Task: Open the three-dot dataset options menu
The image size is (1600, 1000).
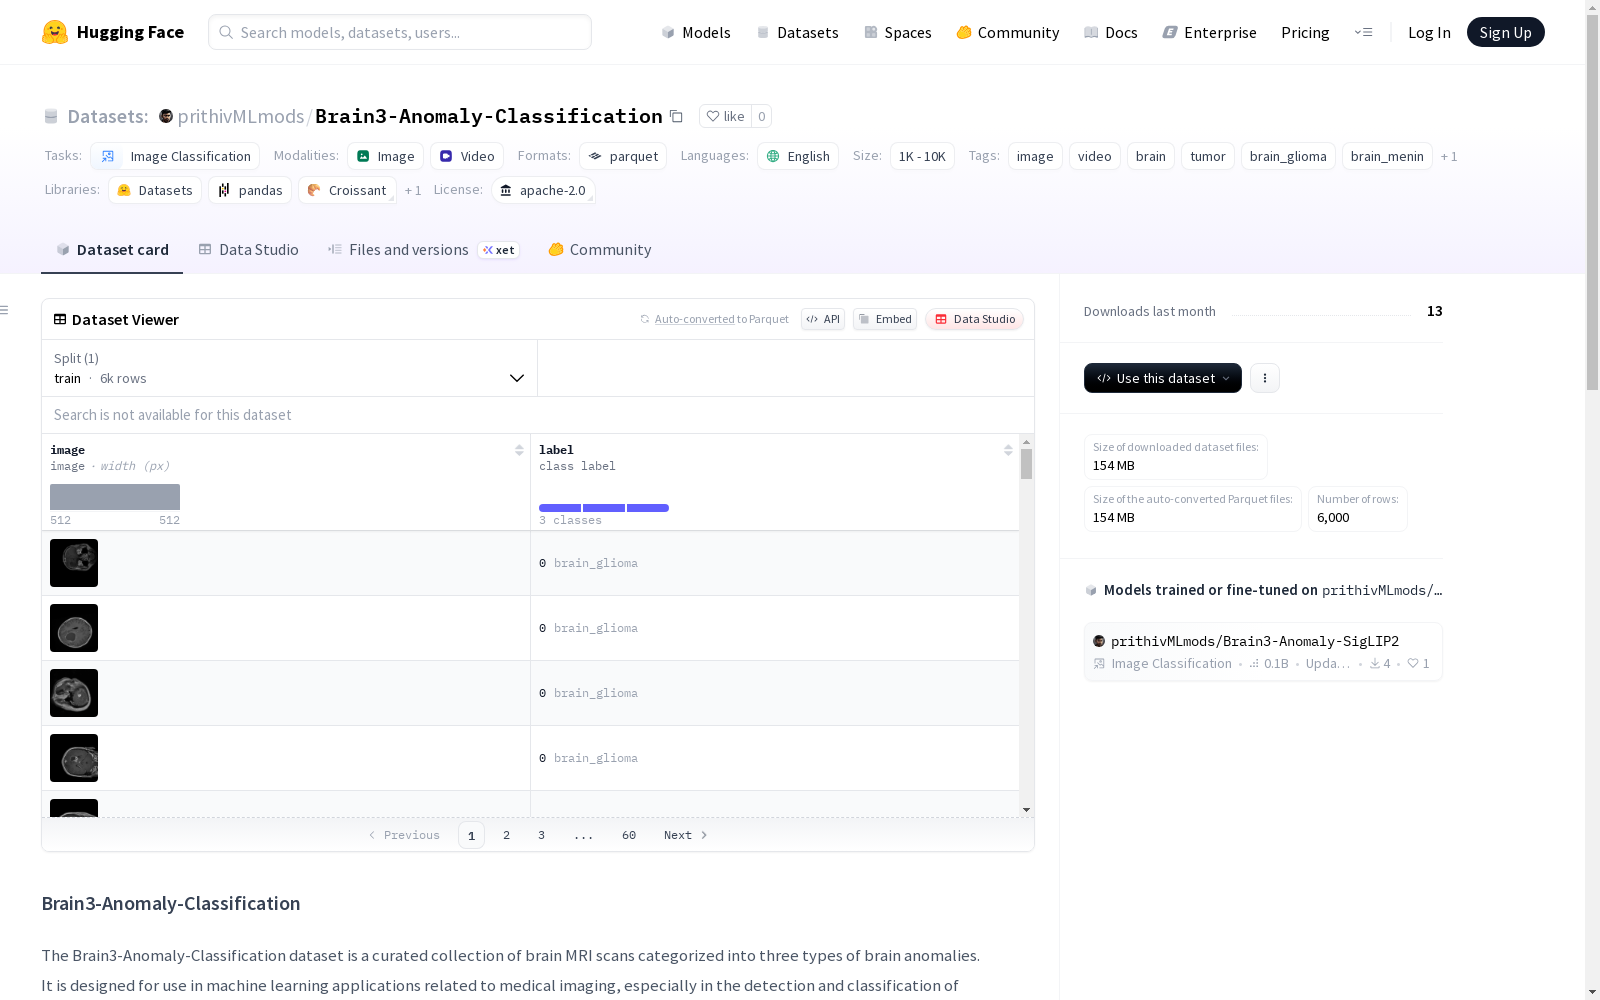Action: click(1265, 378)
